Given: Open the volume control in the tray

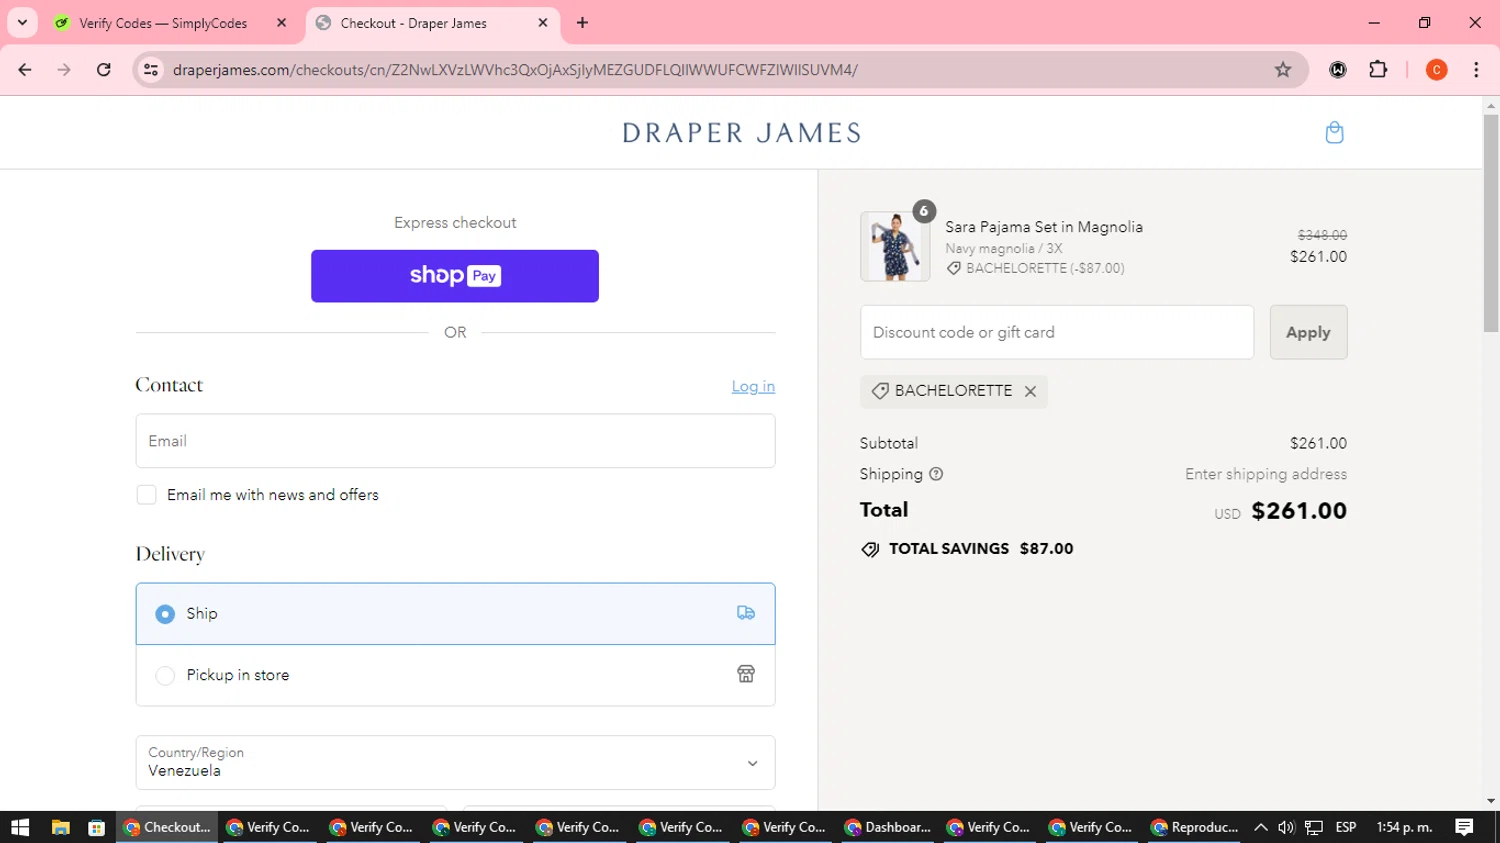Looking at the screenshot, I should pyautogui.click(x=1286, y=827).
